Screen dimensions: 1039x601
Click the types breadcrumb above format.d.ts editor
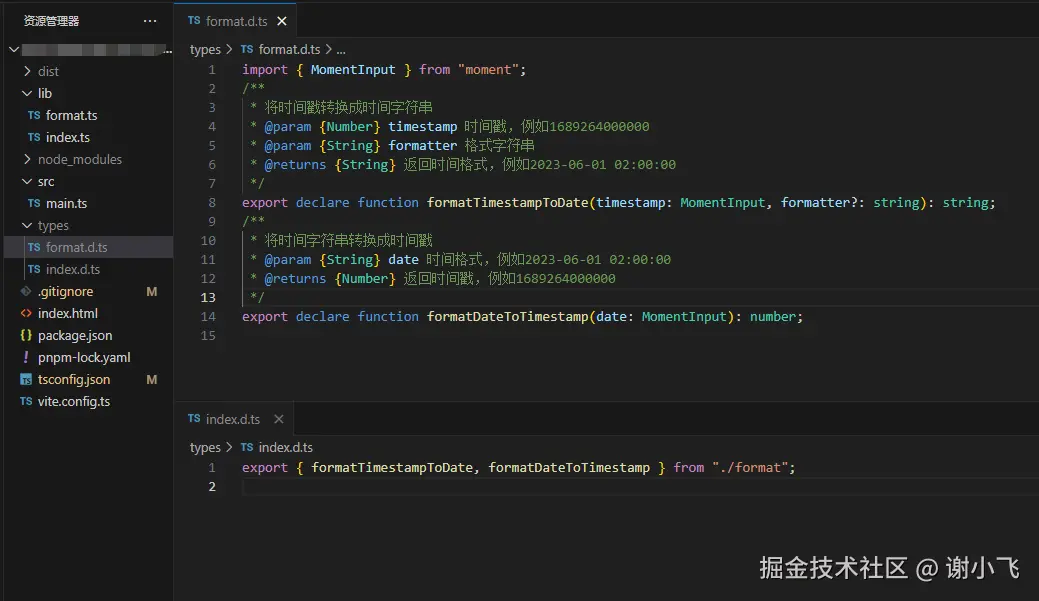pos(205,49)
